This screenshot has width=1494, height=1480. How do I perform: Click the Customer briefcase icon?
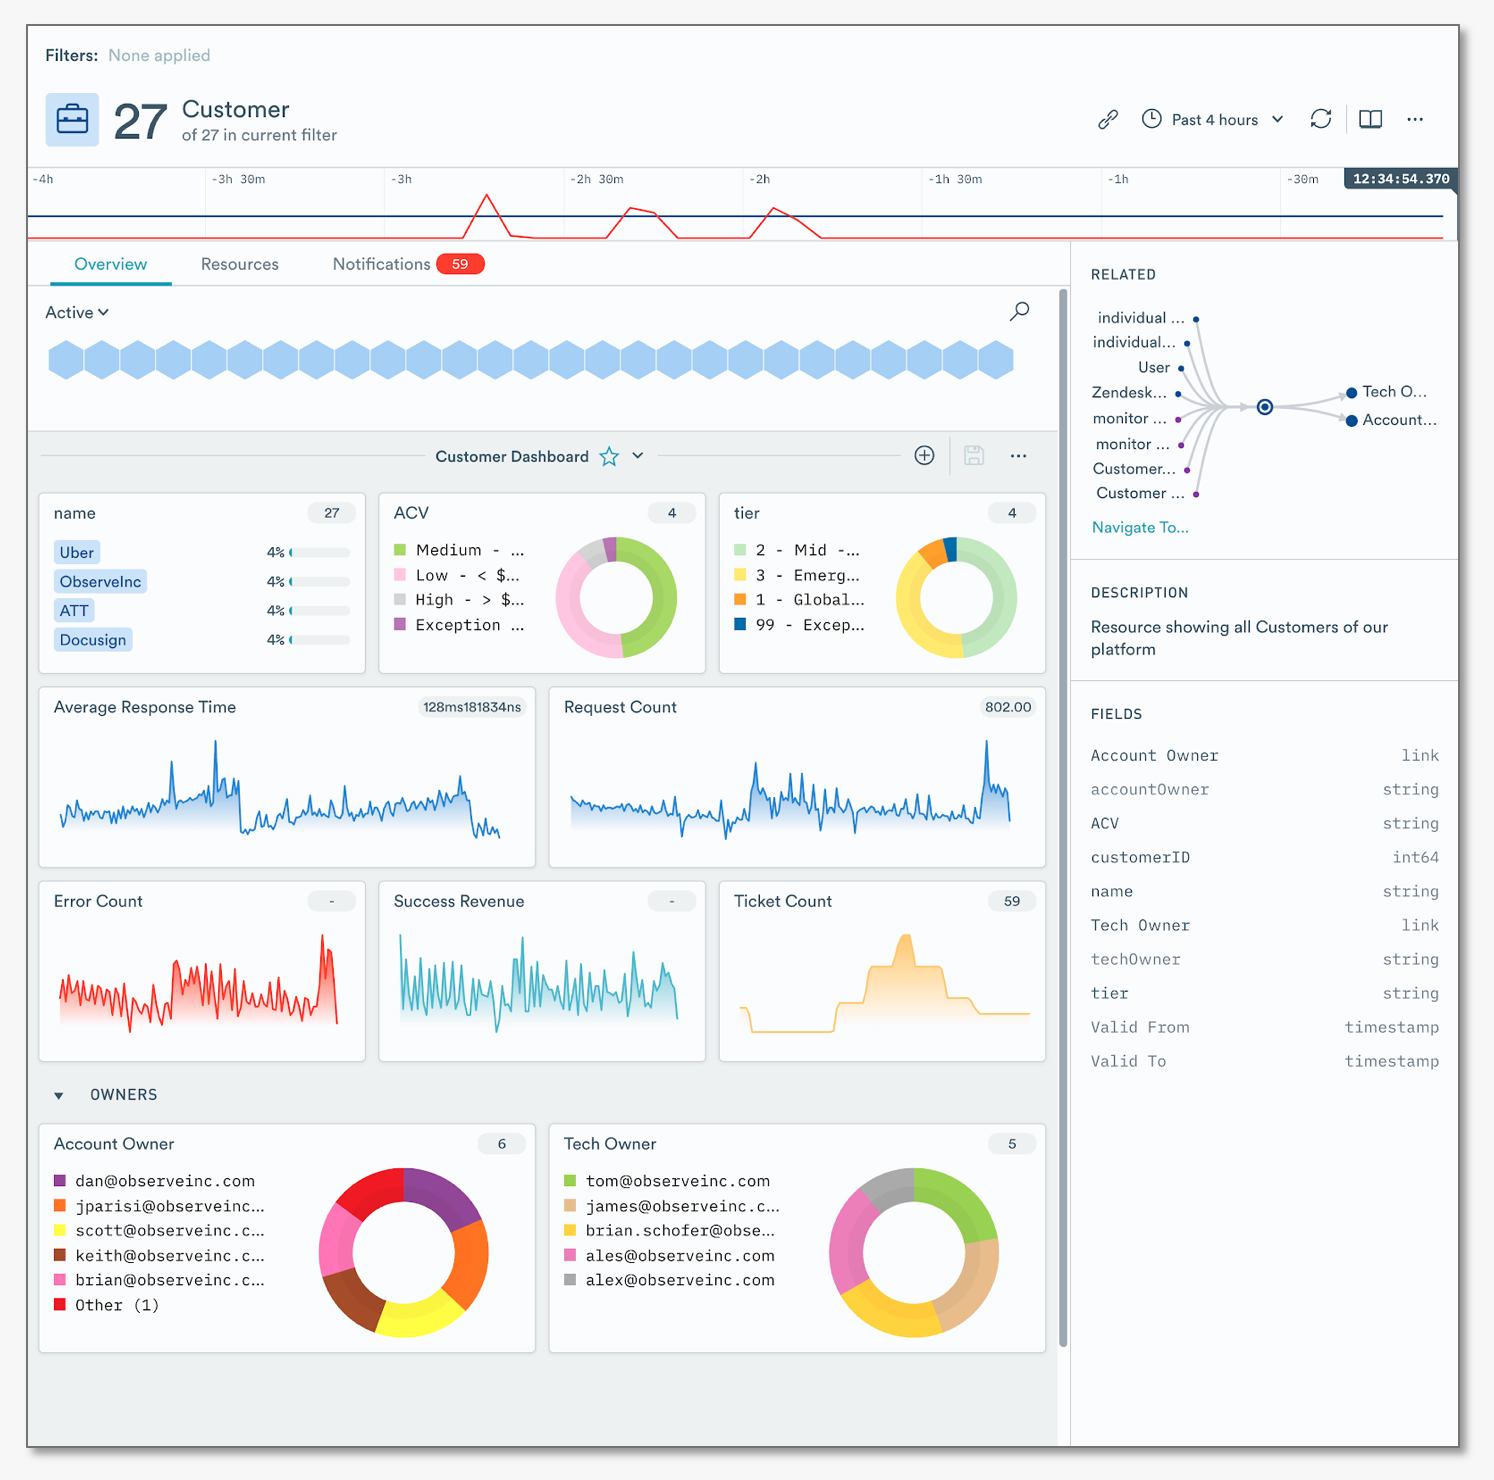click(72, 120)
